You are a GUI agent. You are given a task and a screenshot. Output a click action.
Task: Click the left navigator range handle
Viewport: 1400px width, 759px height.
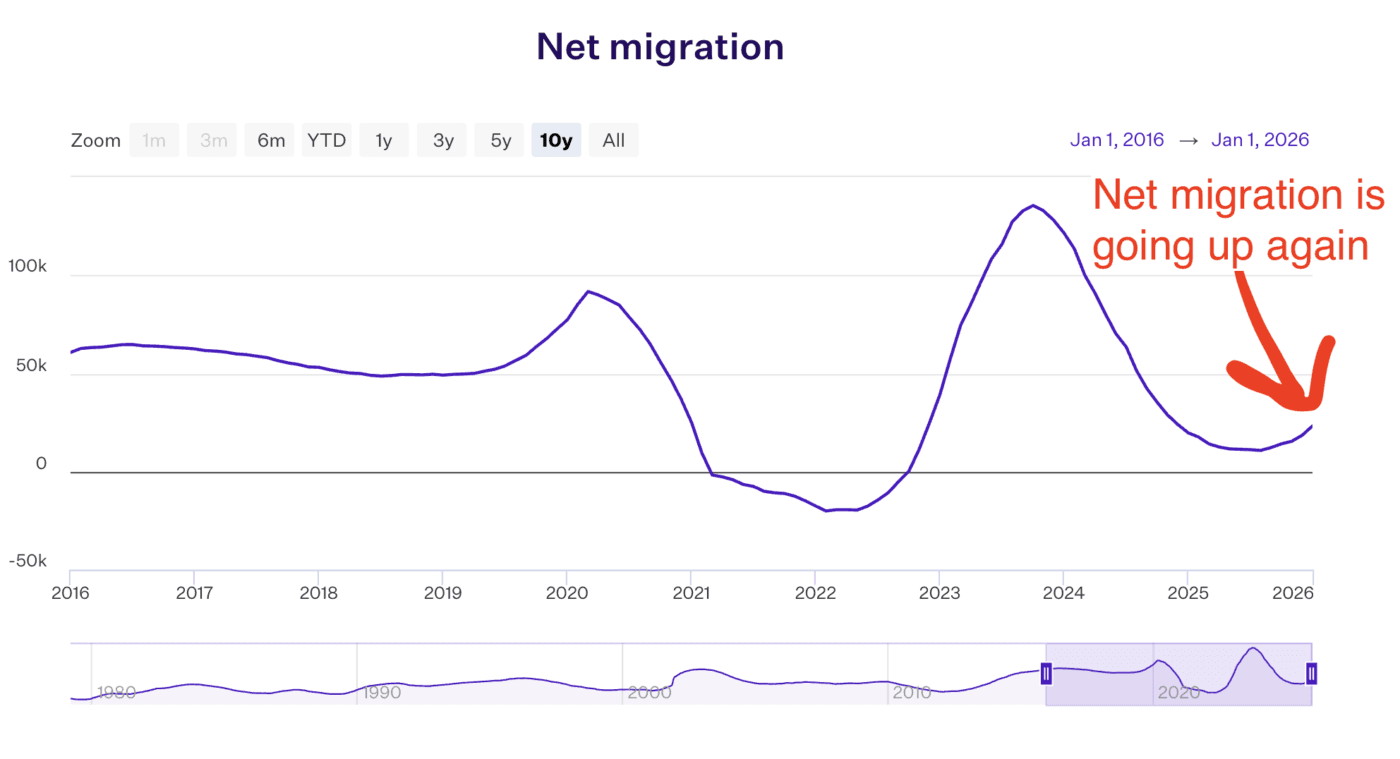[1046, 674]
